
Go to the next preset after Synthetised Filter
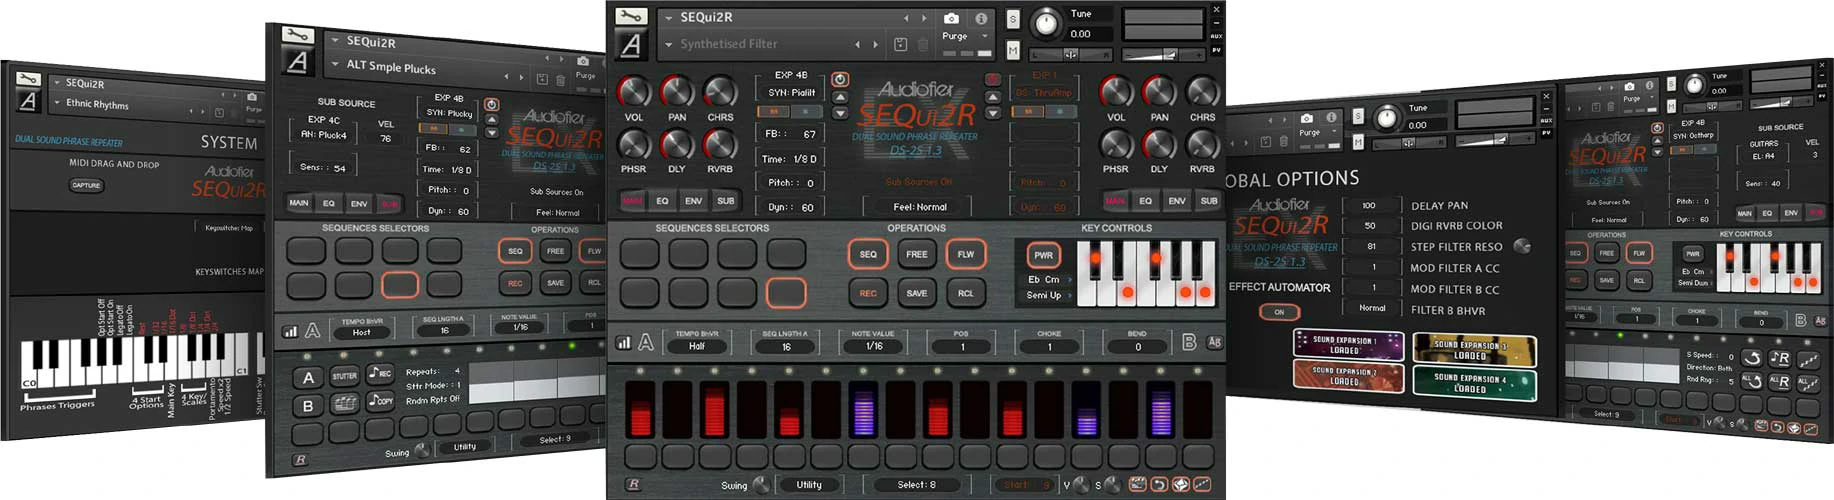876,44
